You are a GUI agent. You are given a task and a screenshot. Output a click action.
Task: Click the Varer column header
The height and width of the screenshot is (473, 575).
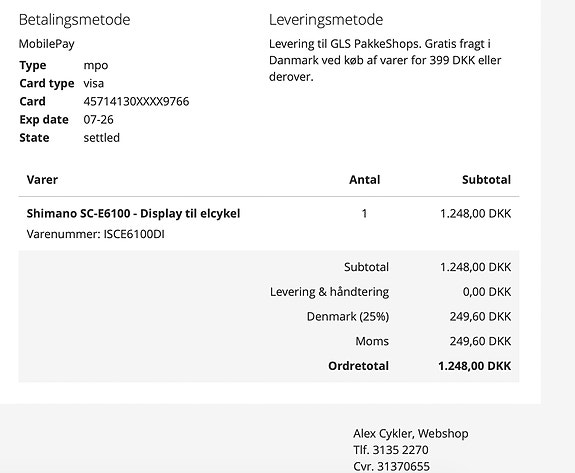click(x=42, y=180)
